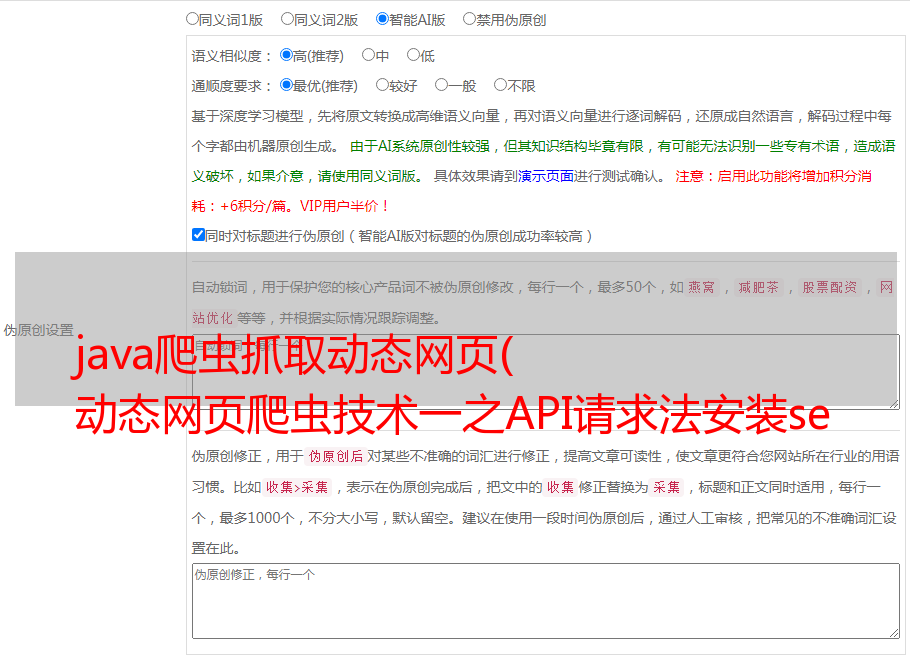Select 禁用伪原创 to disable rewriting
The image size is (911, 658).
[470, 18]
